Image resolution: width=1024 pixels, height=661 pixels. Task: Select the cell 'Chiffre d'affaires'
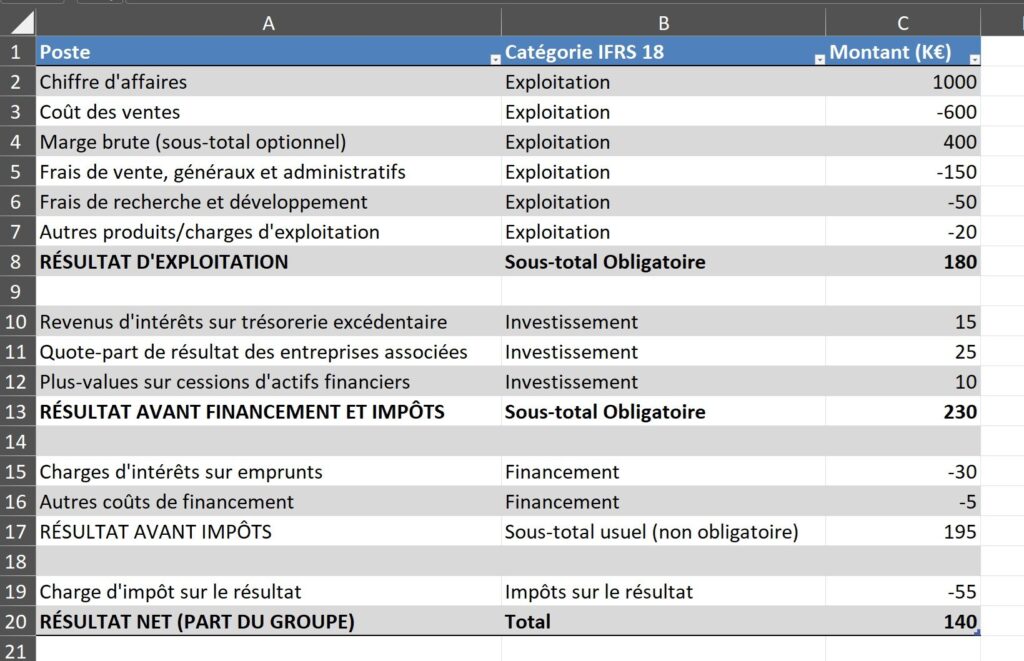(268, 82)
